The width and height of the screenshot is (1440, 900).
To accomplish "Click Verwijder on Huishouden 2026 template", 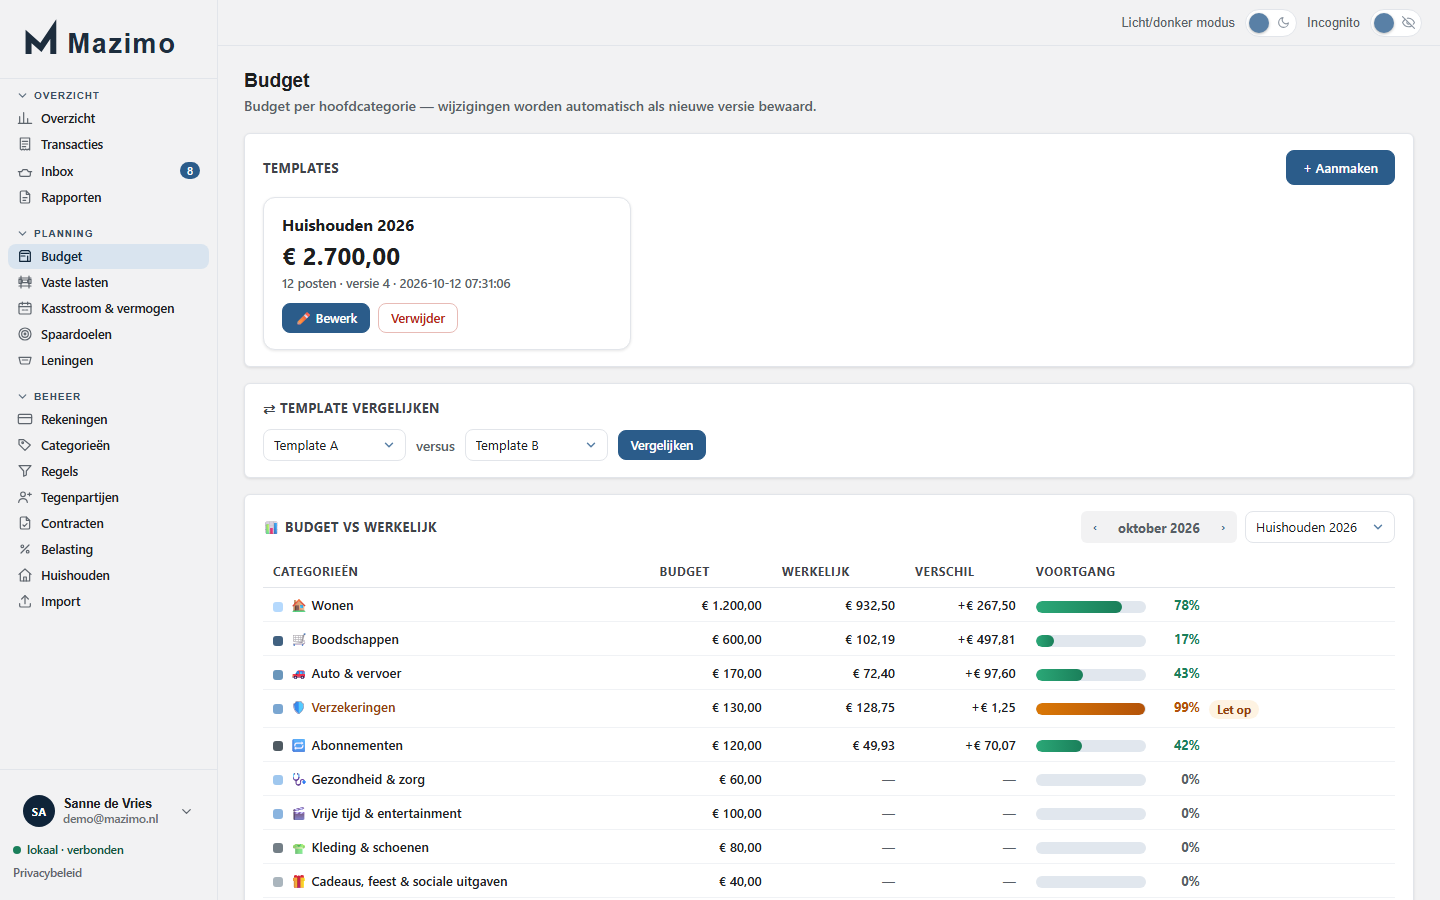I will 418,318.
